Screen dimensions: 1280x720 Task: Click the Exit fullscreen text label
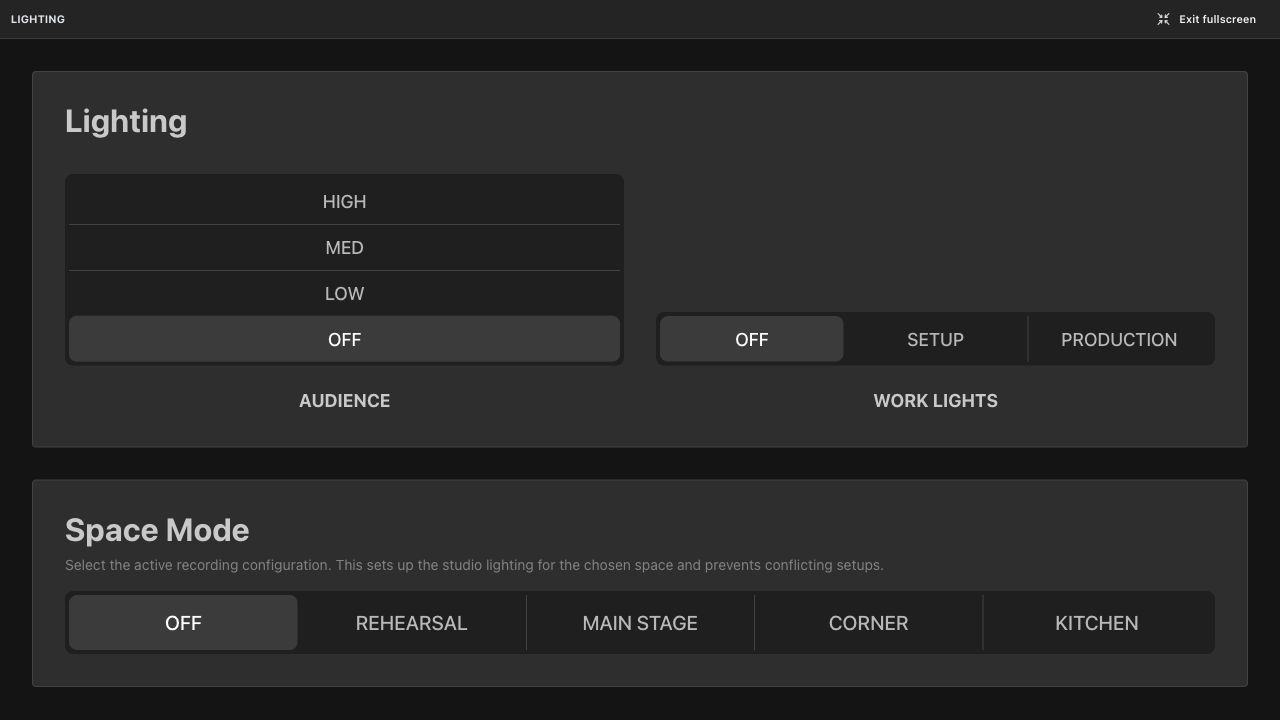1217,19
